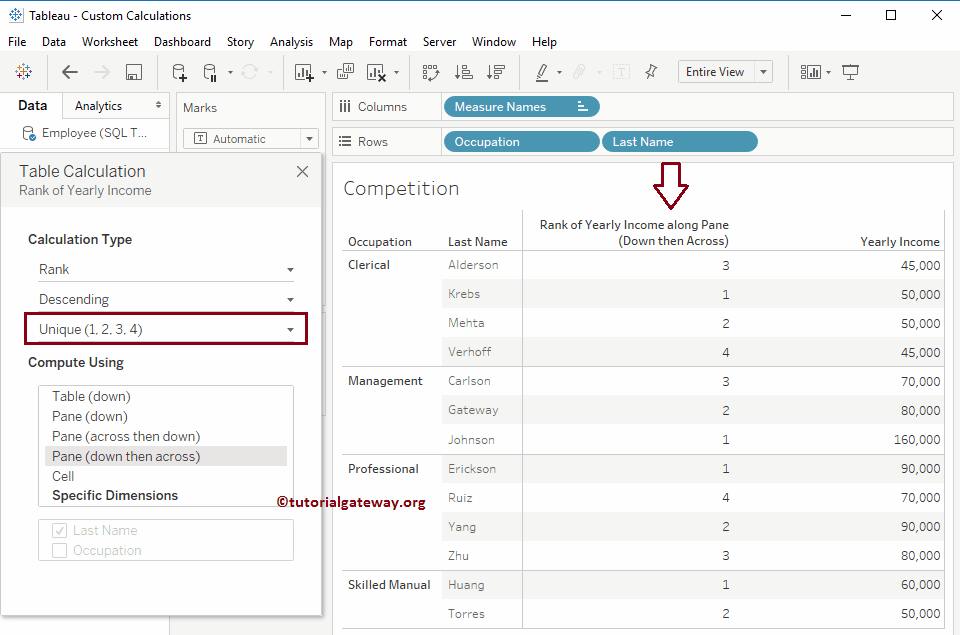This screenshot has width=960, height=635.
Task: Open the Rank calculation type dropdown
Action: 166,270
